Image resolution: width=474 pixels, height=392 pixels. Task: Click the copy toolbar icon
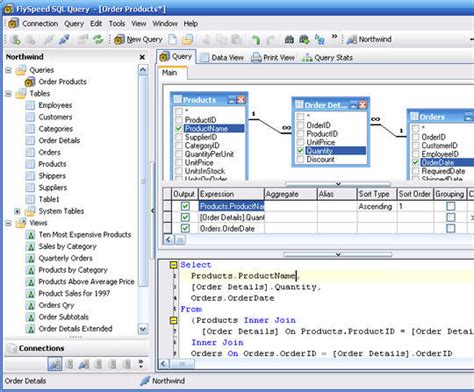(221, 40)
